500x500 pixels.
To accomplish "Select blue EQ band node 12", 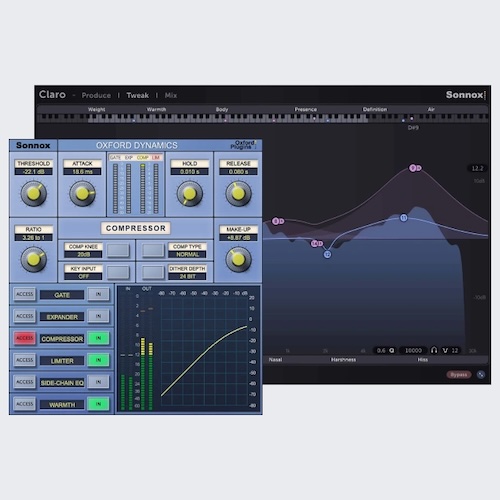I will (x=327, y=254).
